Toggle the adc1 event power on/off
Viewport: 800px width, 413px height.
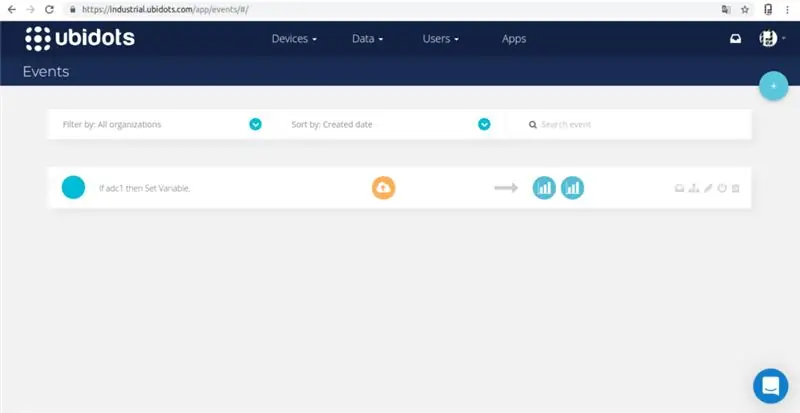pos(722,188)
